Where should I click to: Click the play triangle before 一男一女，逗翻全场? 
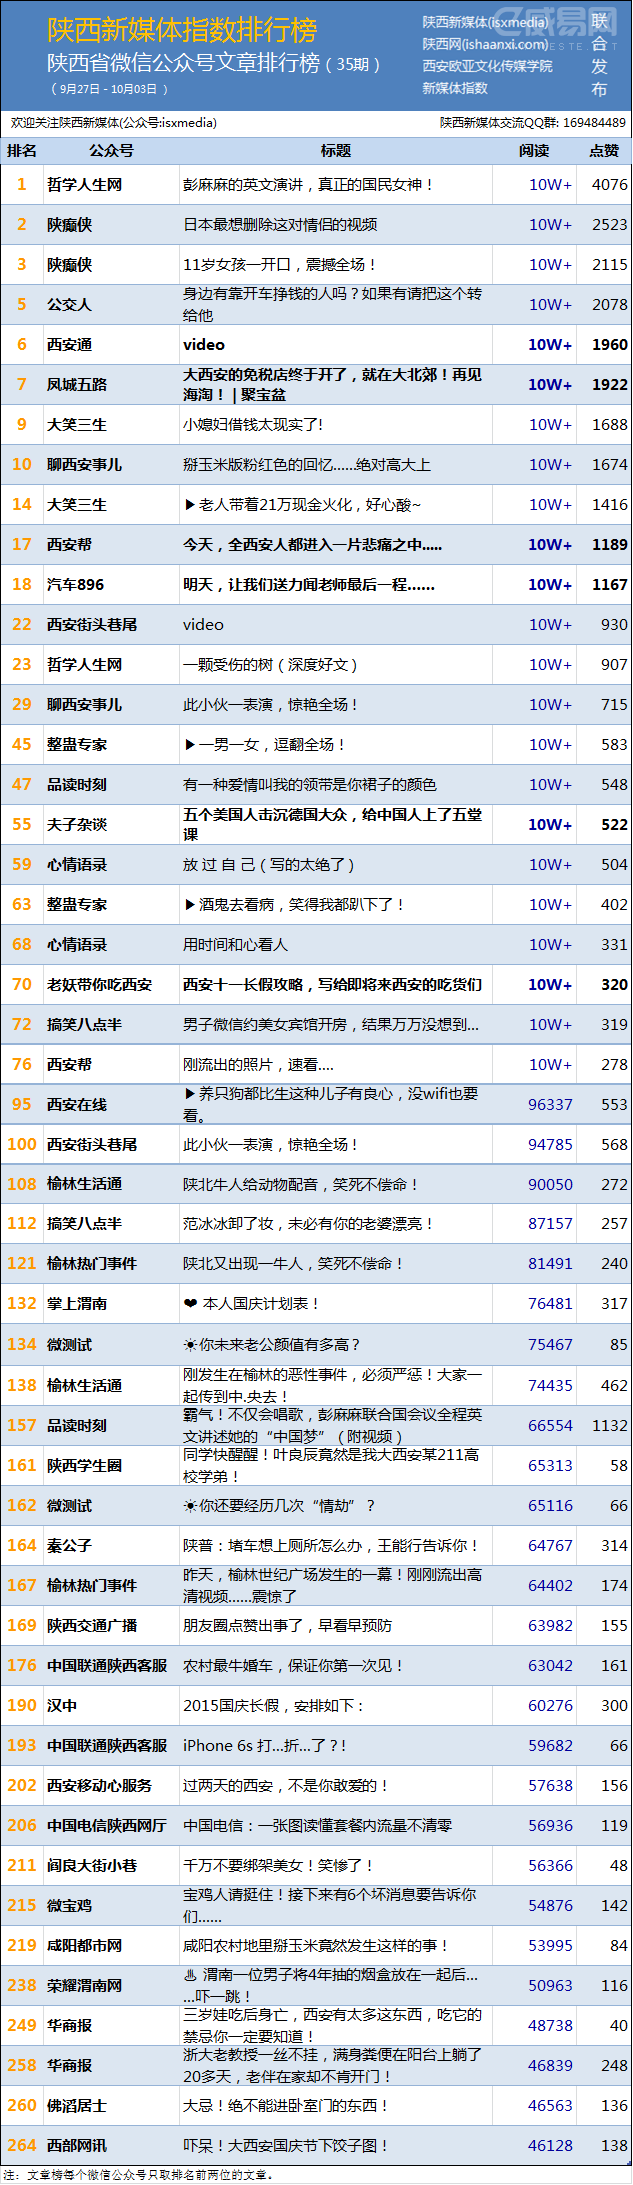pyautogui.click(x=190, y=745)
